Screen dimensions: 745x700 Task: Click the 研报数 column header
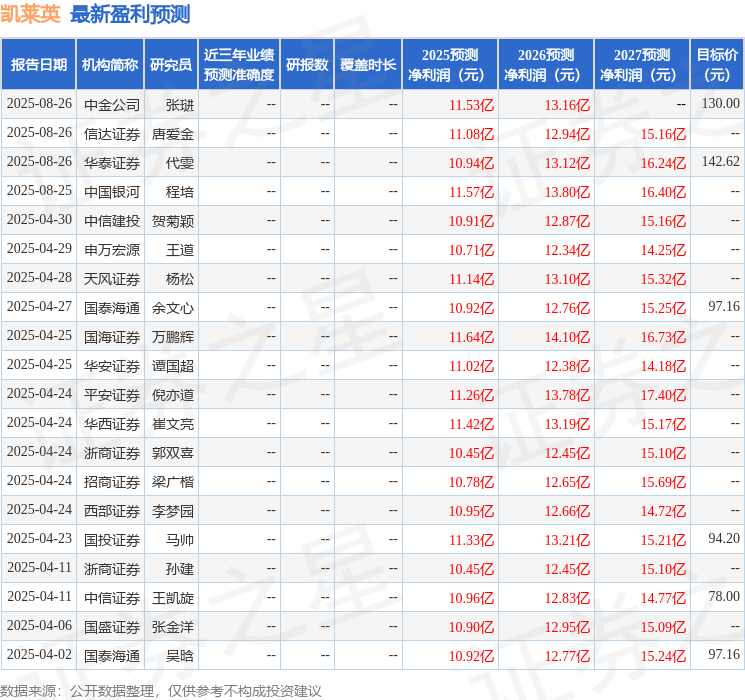(307, 65)
